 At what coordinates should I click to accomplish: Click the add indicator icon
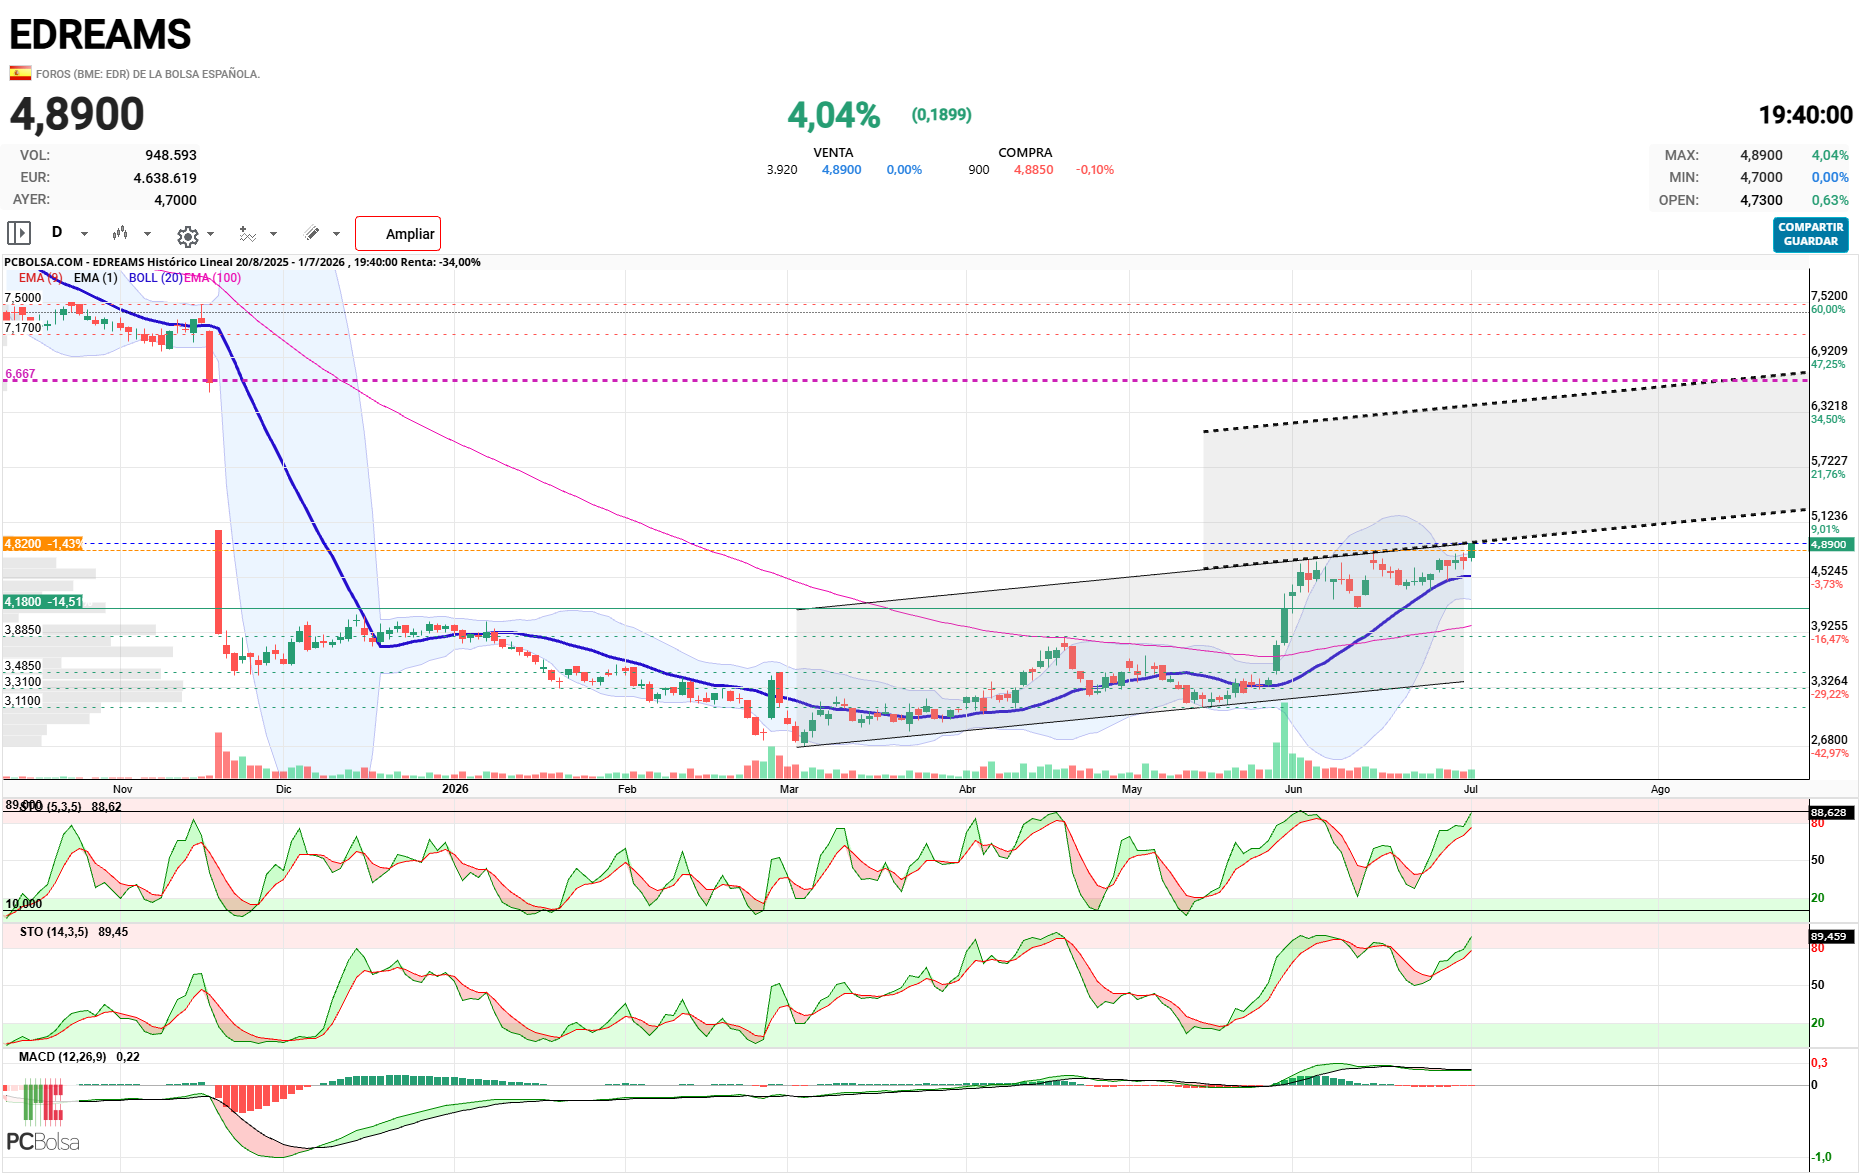pos(247,234)
